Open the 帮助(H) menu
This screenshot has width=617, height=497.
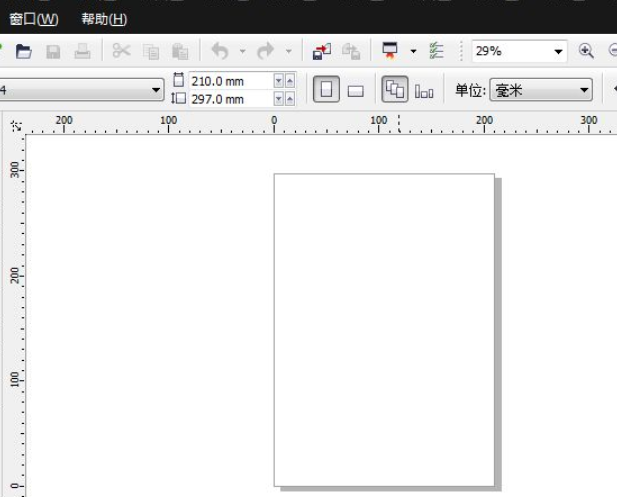[x=104, y=19]
